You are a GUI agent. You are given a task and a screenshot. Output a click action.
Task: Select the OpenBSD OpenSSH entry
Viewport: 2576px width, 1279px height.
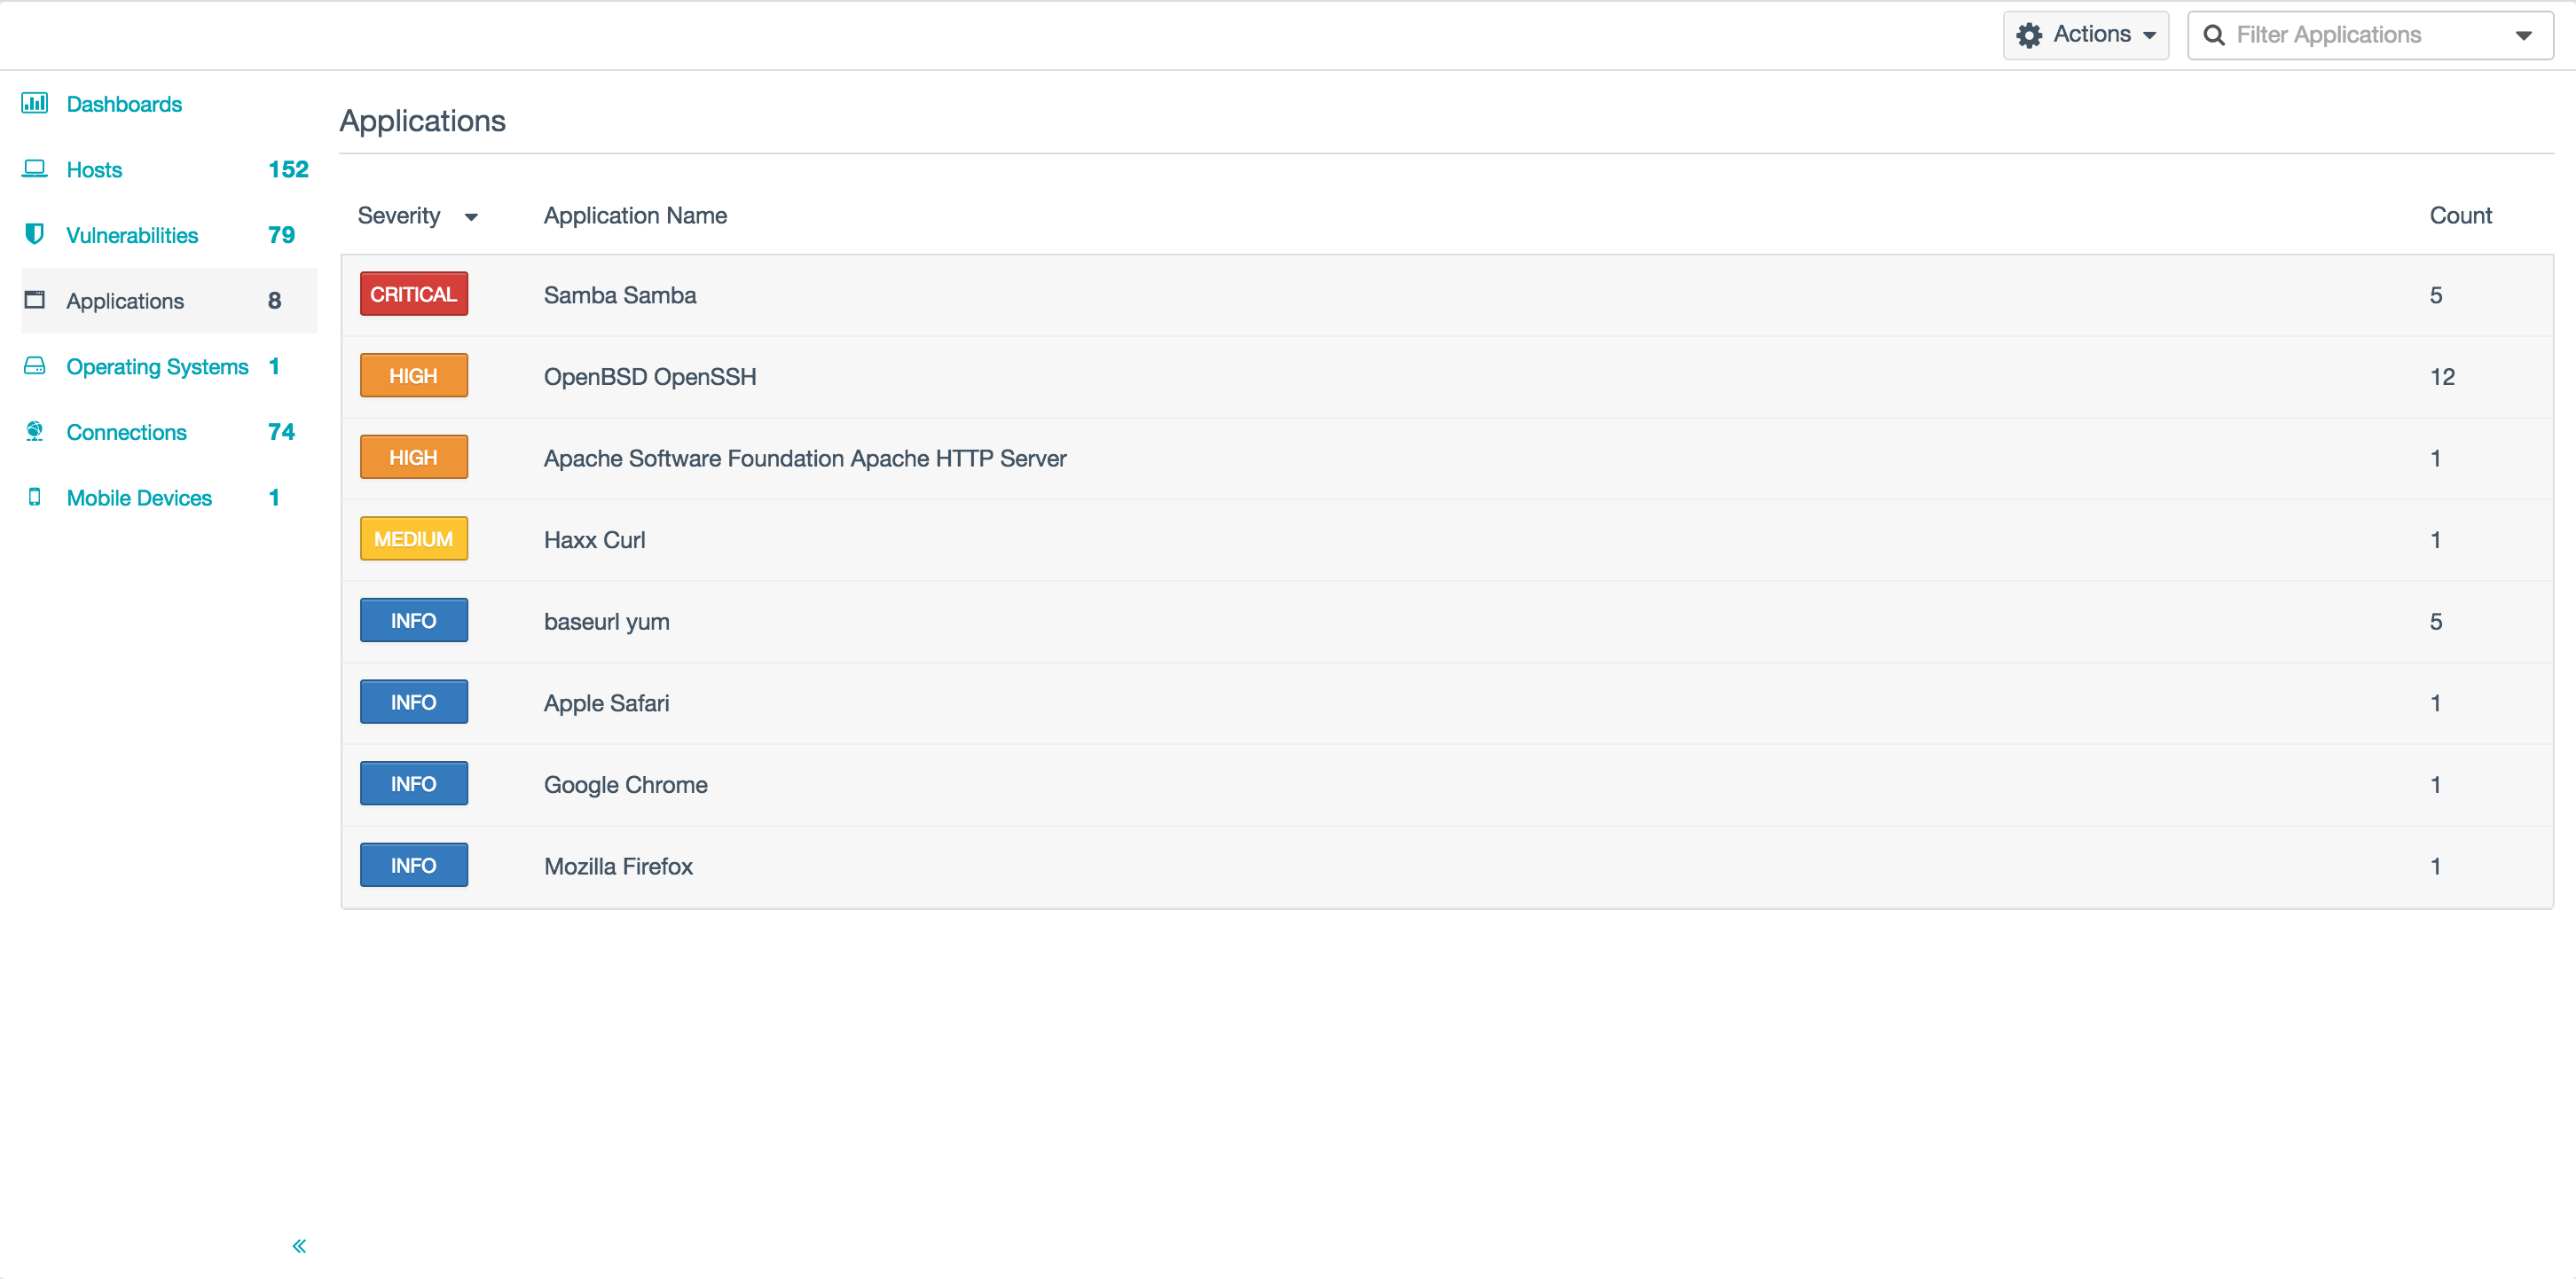649,377
